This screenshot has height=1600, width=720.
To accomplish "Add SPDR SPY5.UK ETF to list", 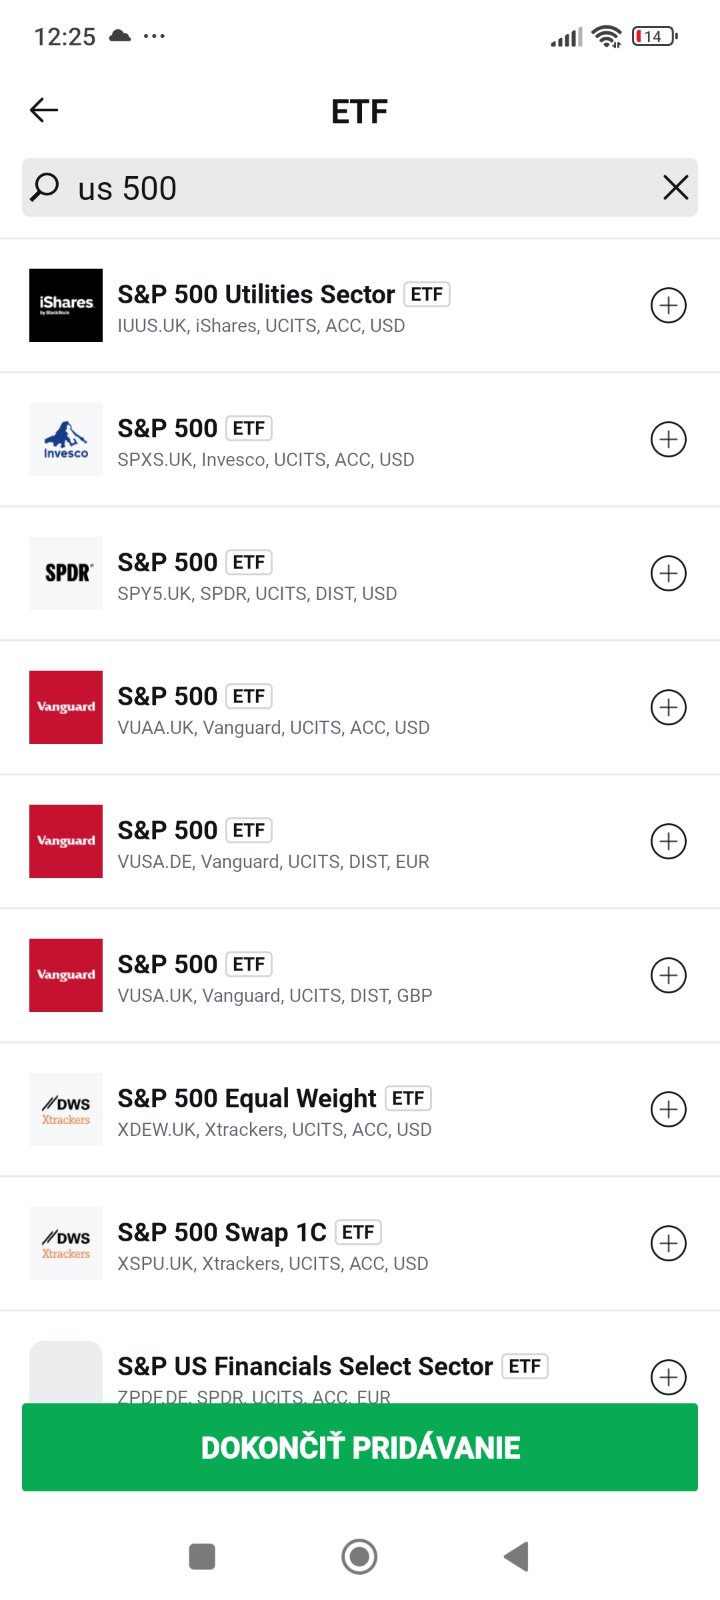I will coord(668,573).
